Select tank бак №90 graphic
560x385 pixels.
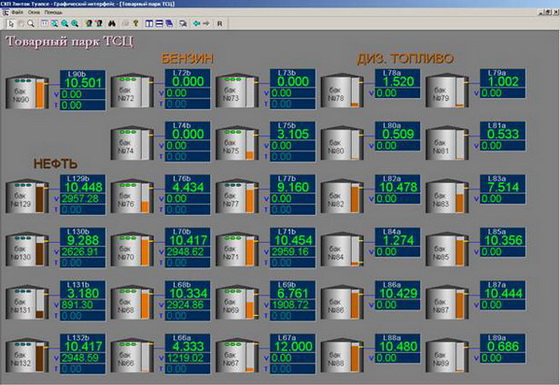pos(27,92)
